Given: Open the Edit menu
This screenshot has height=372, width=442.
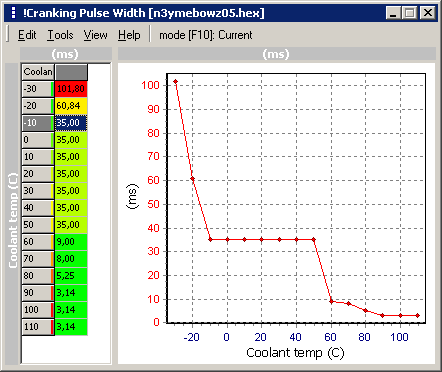Looking at the screenshot, I should (27, 35).
